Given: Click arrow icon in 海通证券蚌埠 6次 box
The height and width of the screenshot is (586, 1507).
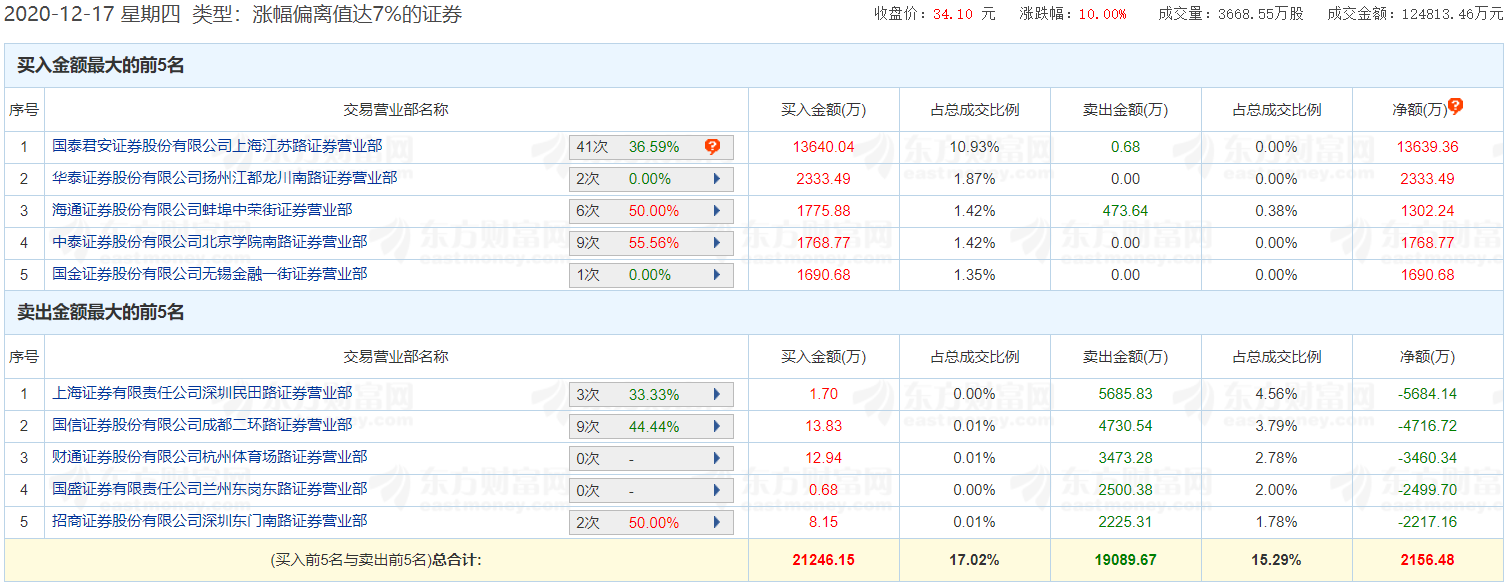Looking at the screenshot, I should tap(716, 211).
